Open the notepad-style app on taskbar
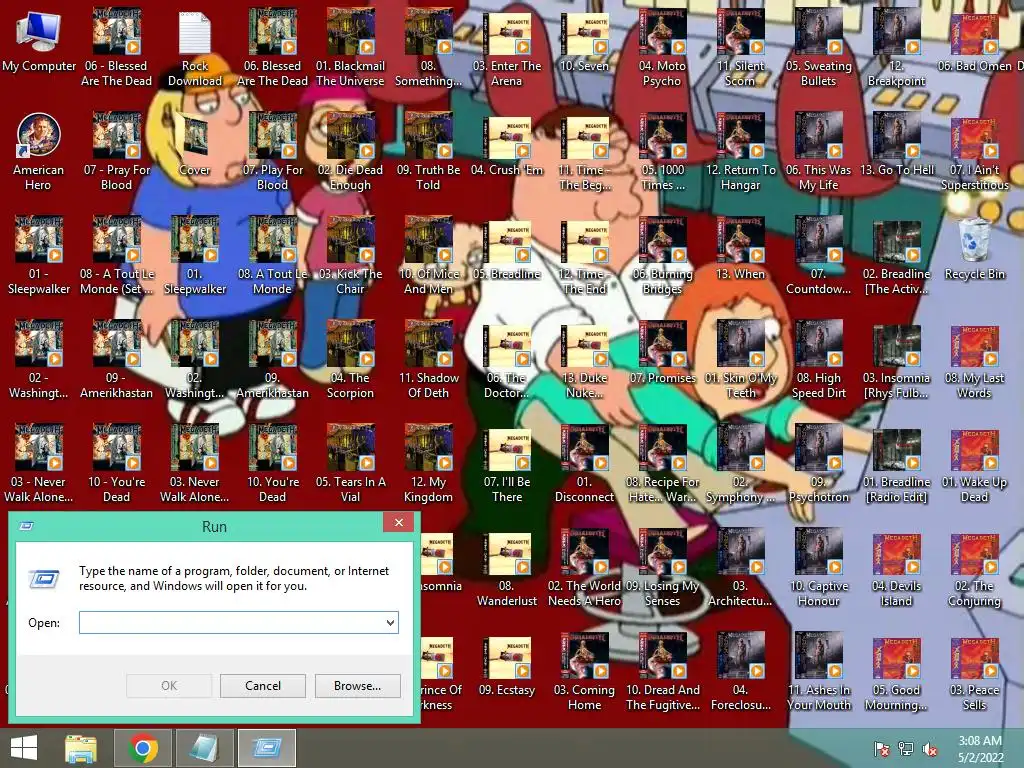This screenshot has width=1024, height=768. 204,748
